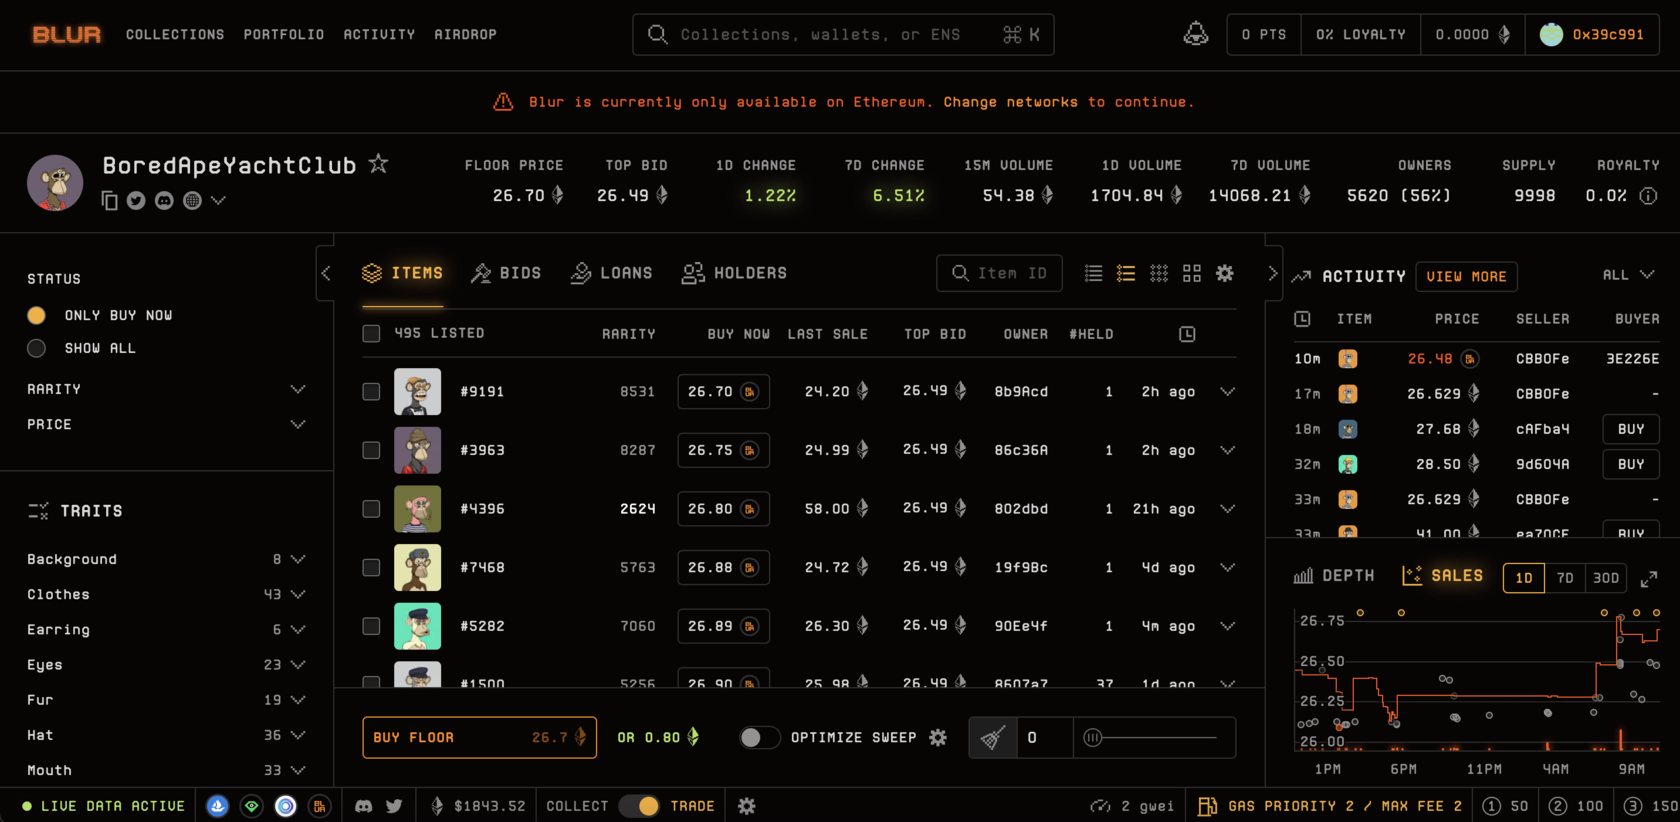Open the collection's Twitter link icon
The width and height of the screenshot is (1680, 822).
pos(136,201)
